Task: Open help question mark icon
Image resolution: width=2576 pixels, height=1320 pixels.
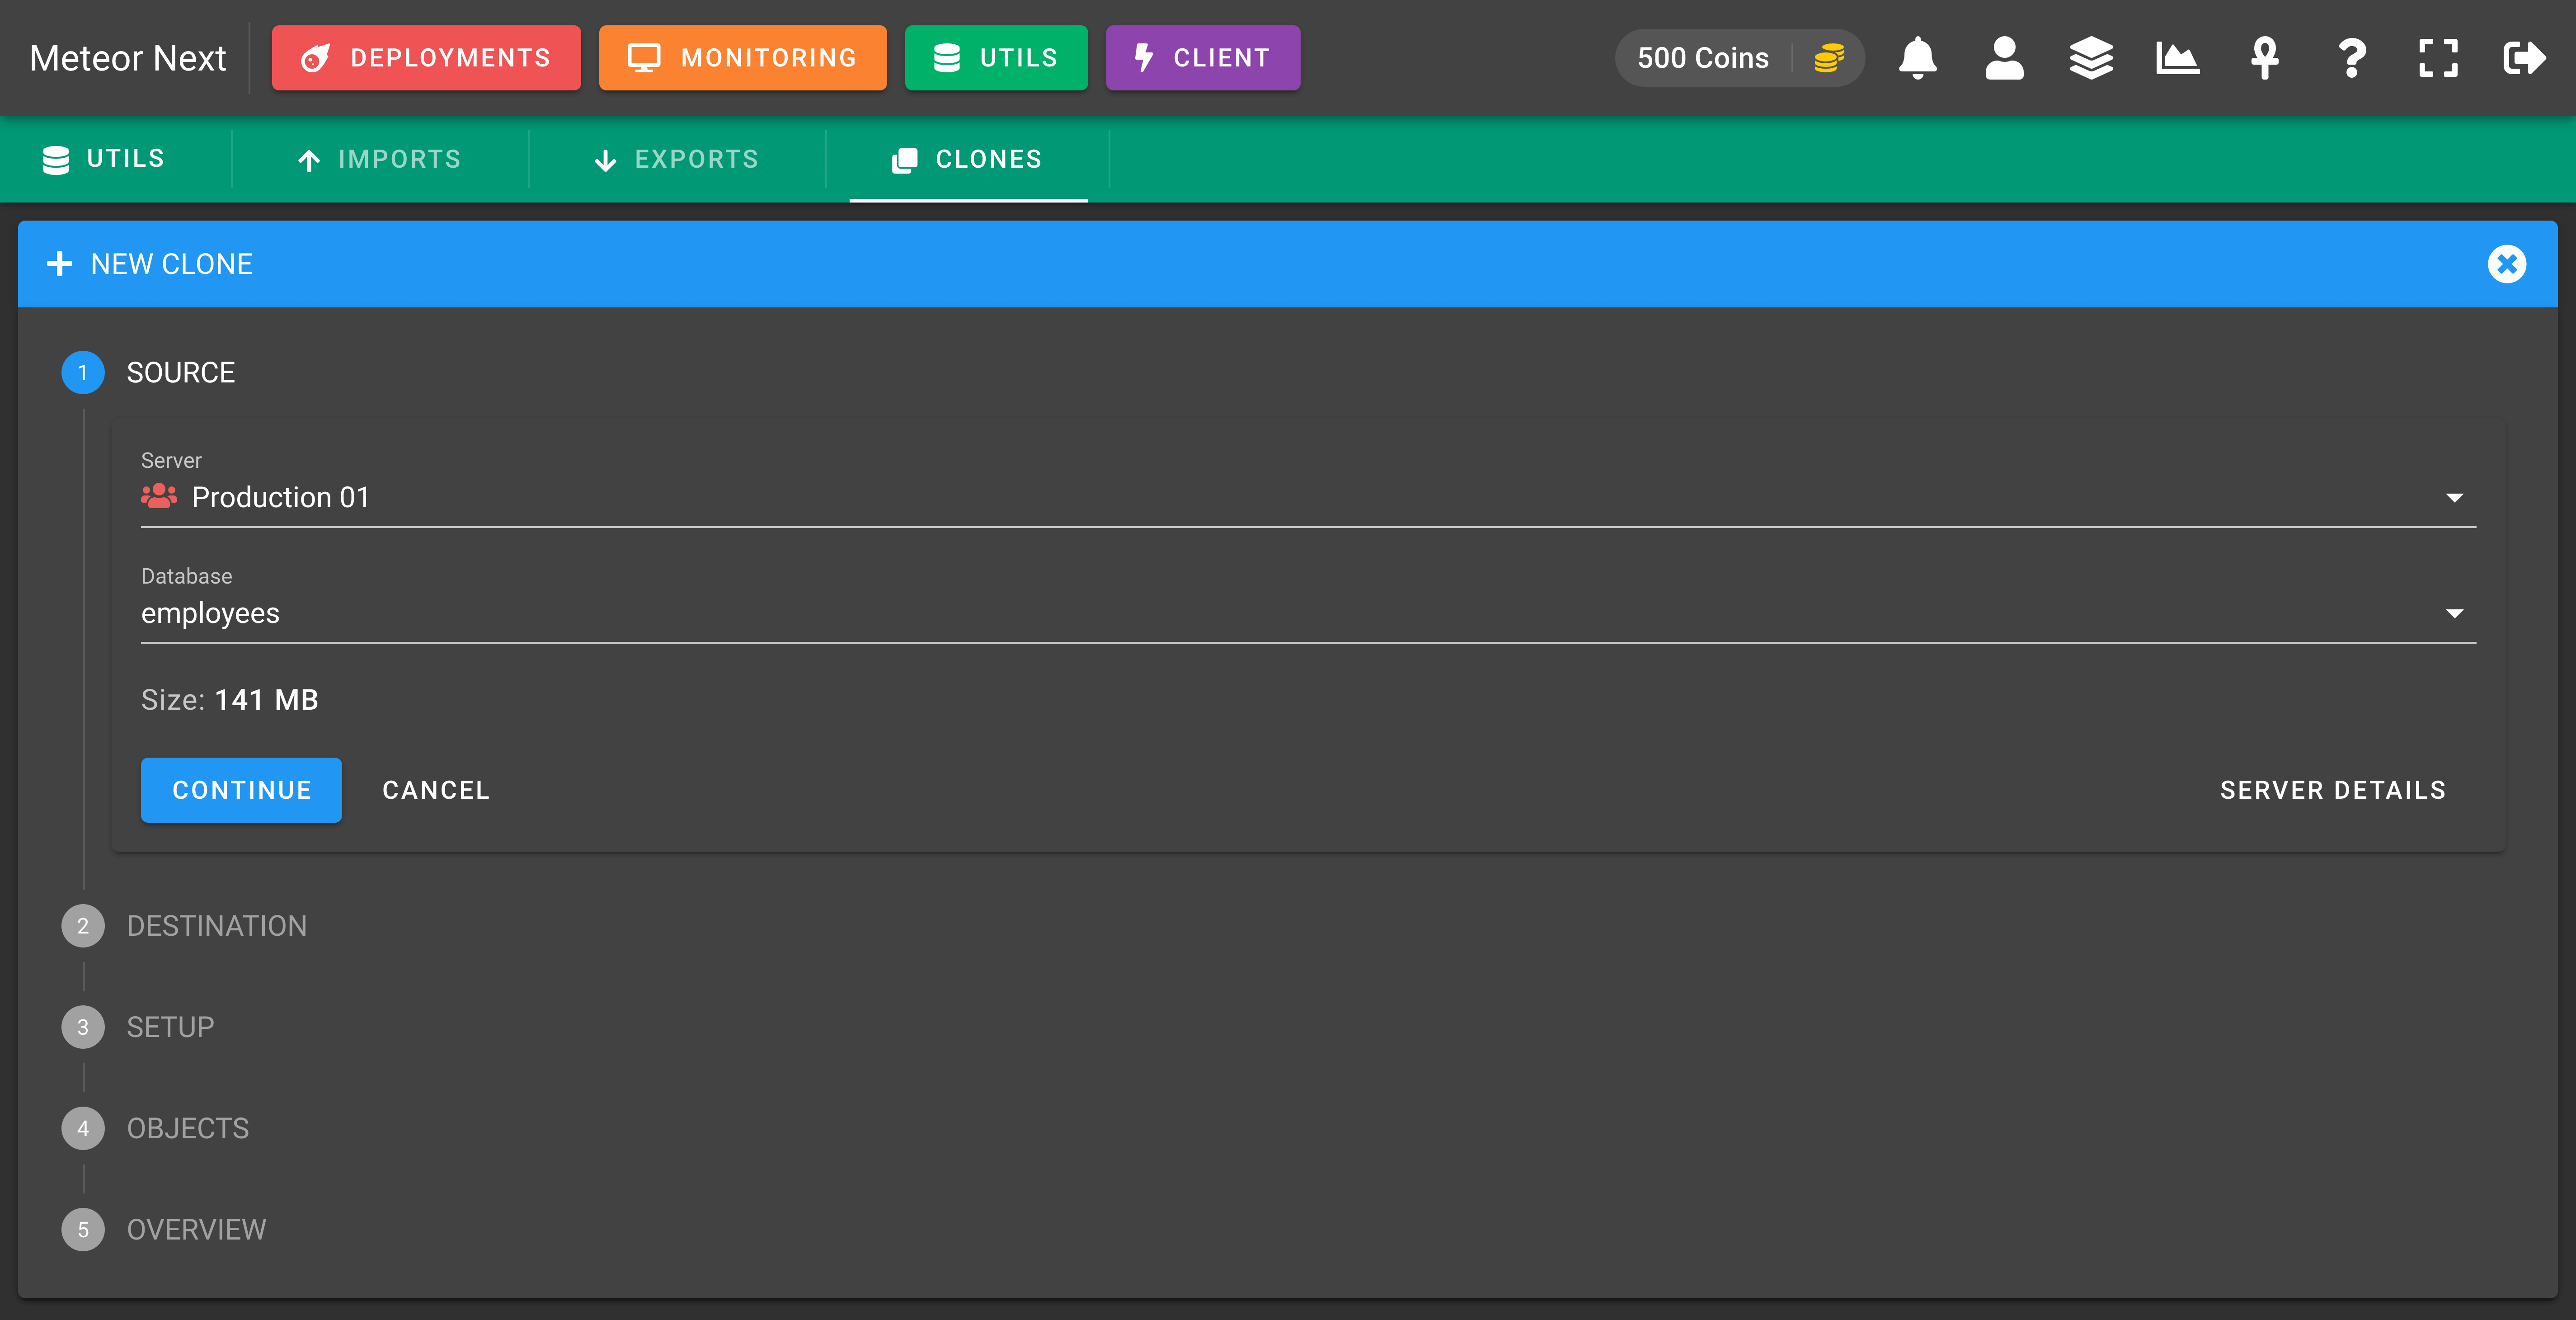Action: [2351, 58]
